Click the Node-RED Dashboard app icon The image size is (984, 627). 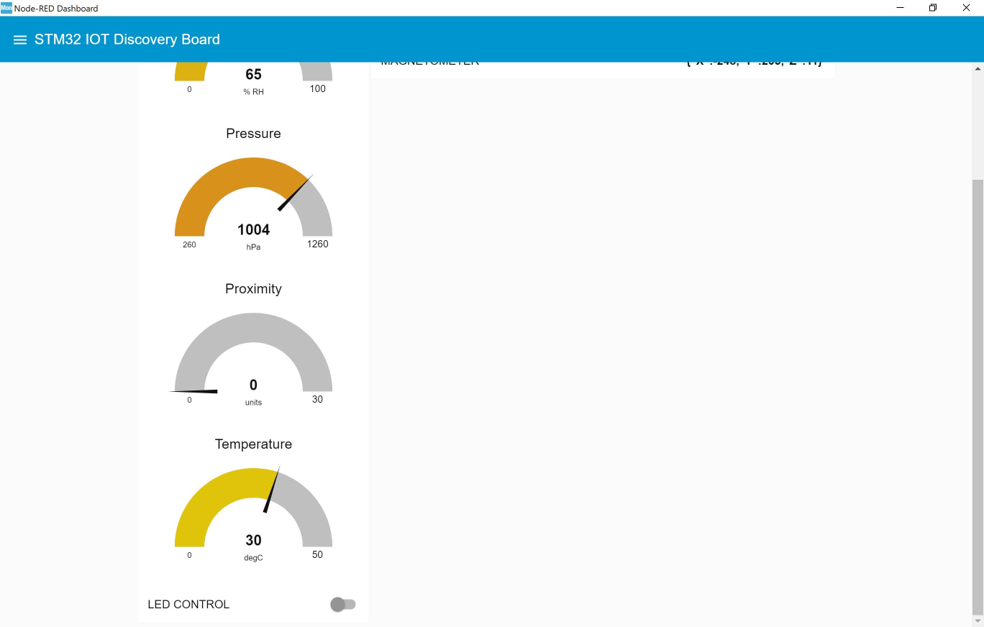tap(6, 8)
